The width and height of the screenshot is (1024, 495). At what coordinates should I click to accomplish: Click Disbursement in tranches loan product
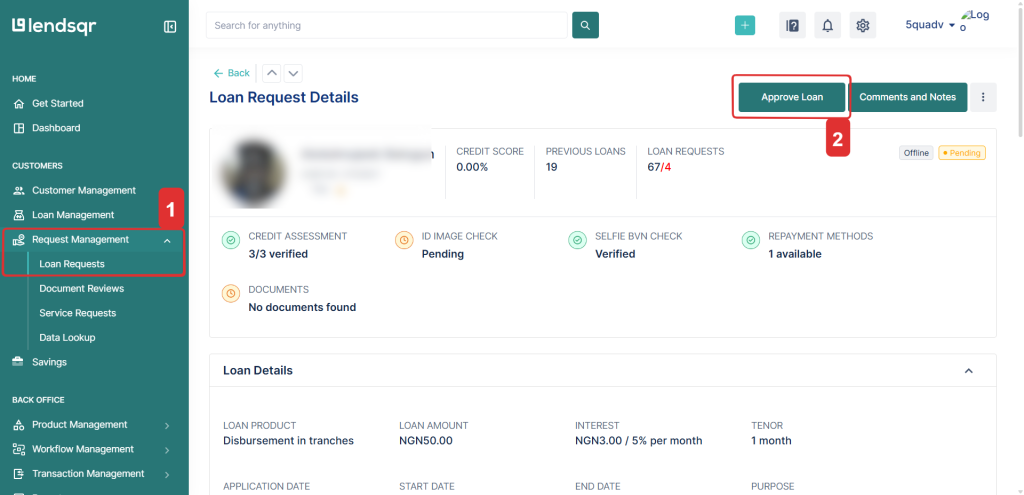tap(289, 441)
